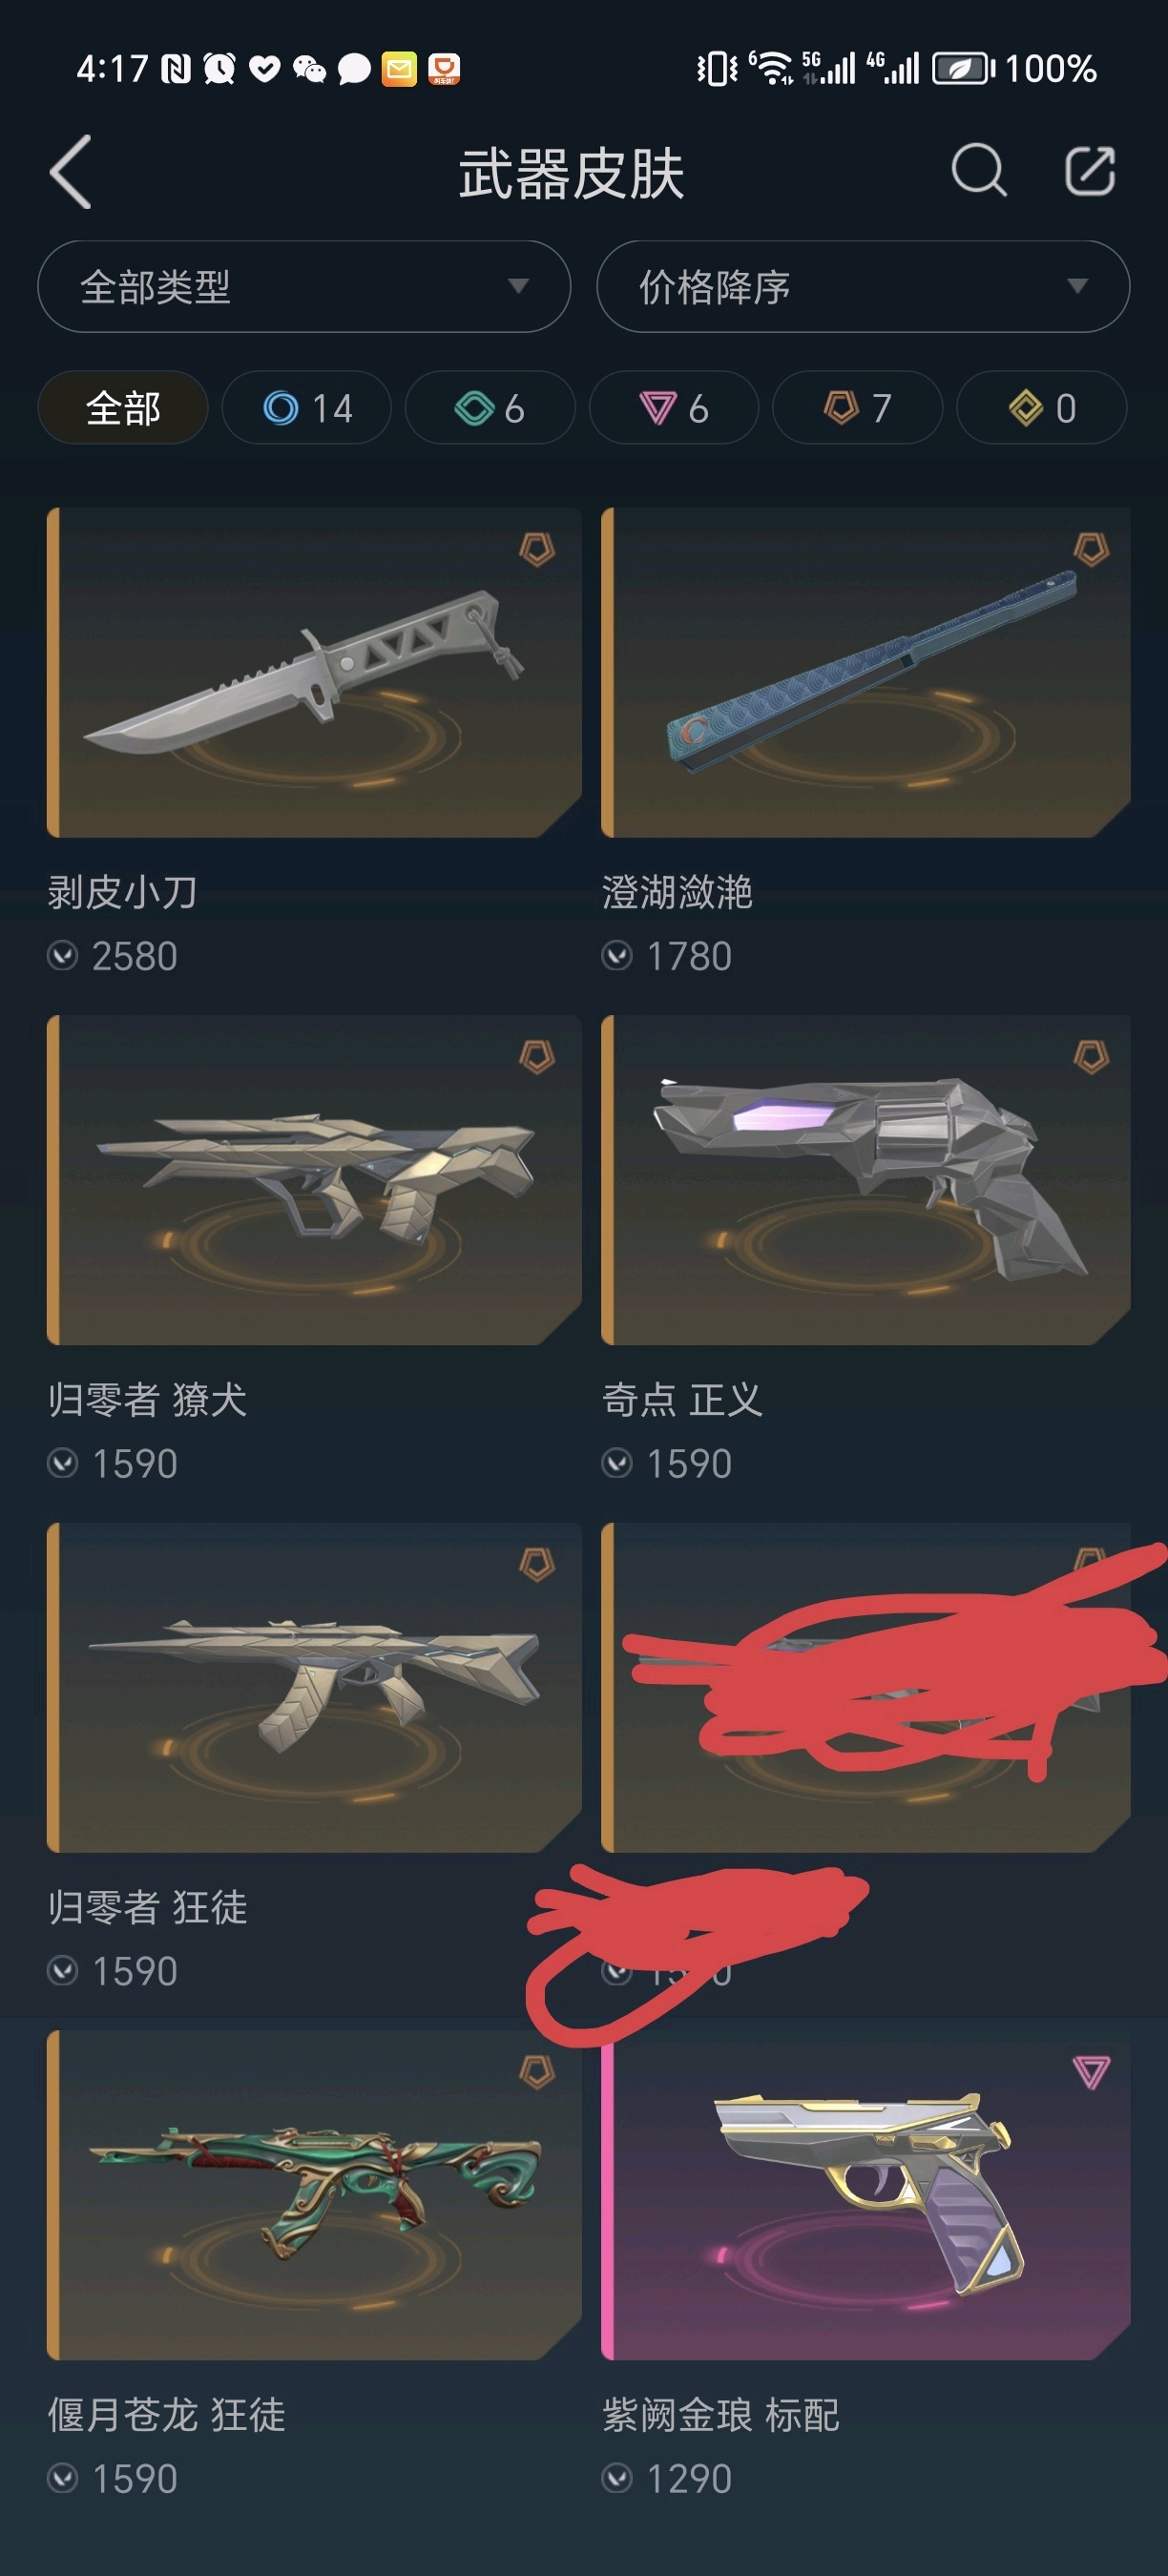This screenshot has width=1168, height=2576.
Task: Tap the share export icon
Action: tap(1089, 170)
